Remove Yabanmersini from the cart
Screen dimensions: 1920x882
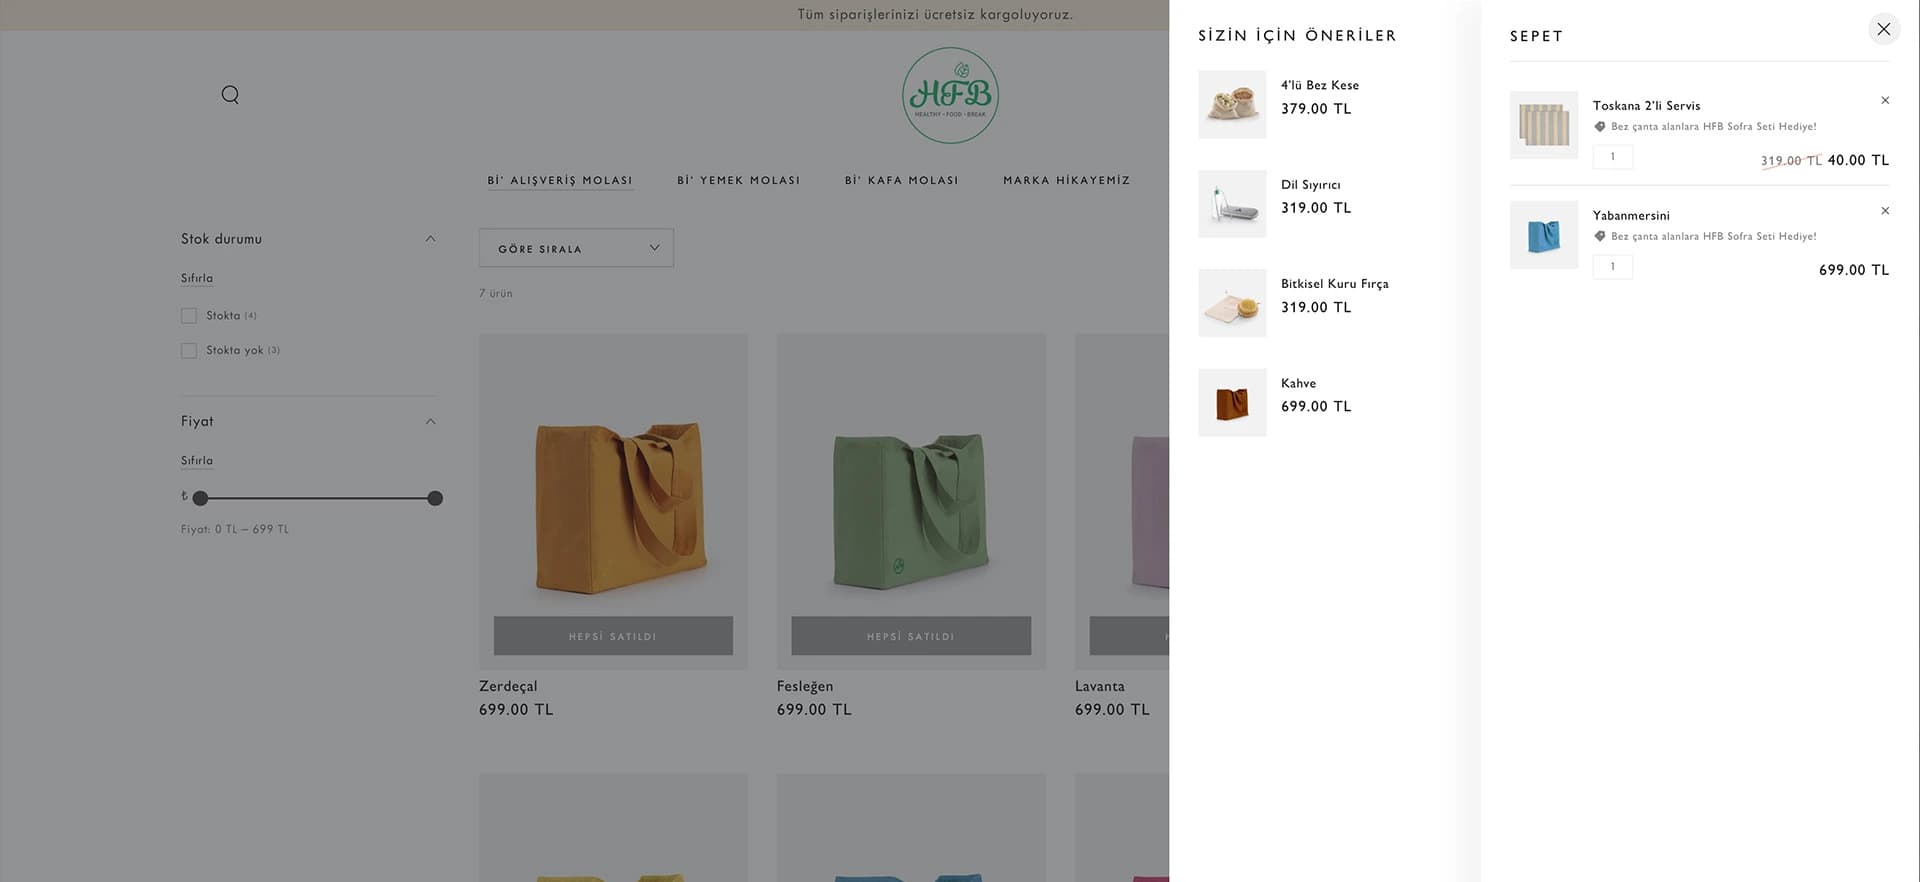click(1885, 211)
